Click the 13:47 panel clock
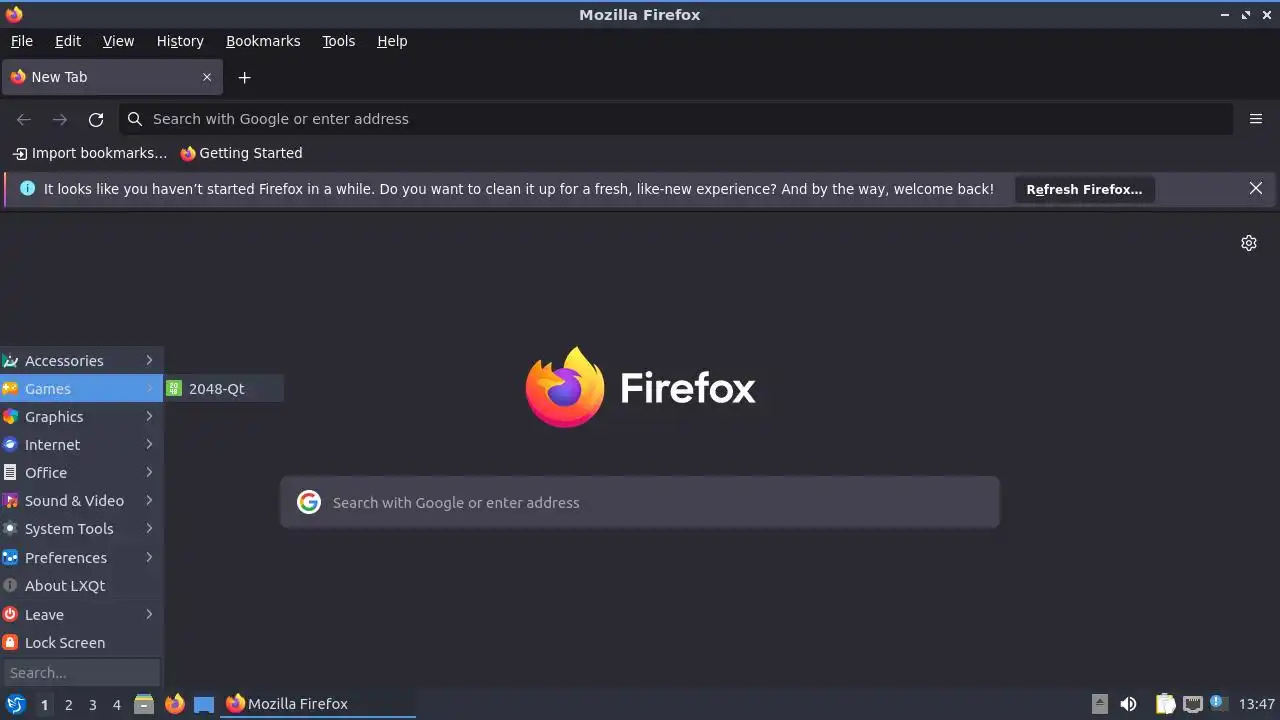 coord(1256,704)
